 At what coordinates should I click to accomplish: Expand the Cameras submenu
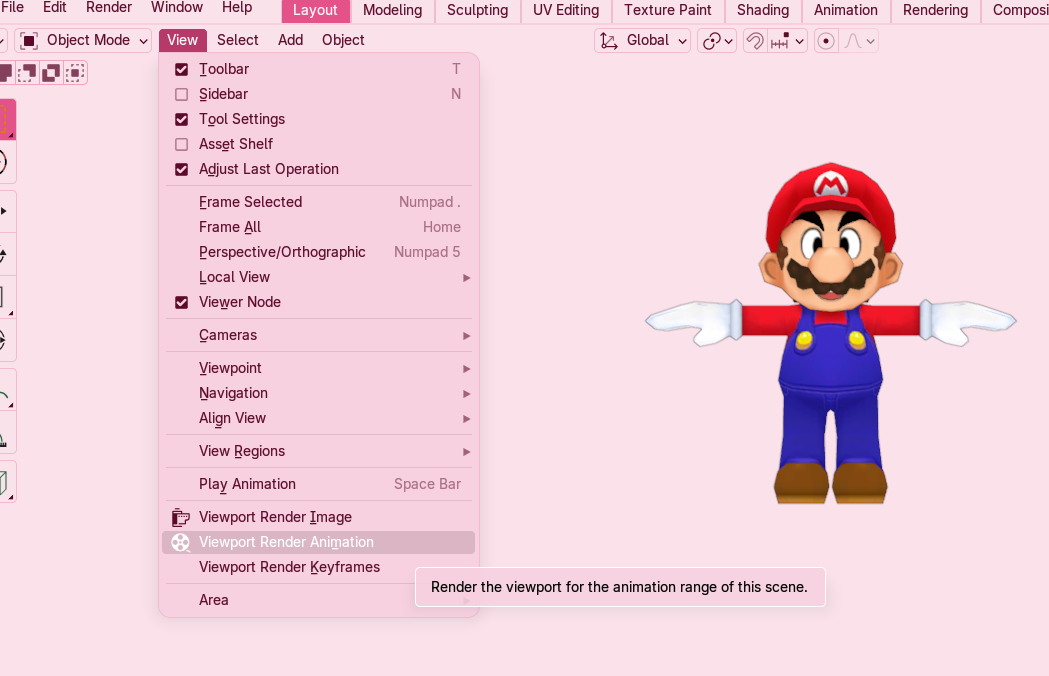pos(318,335)
